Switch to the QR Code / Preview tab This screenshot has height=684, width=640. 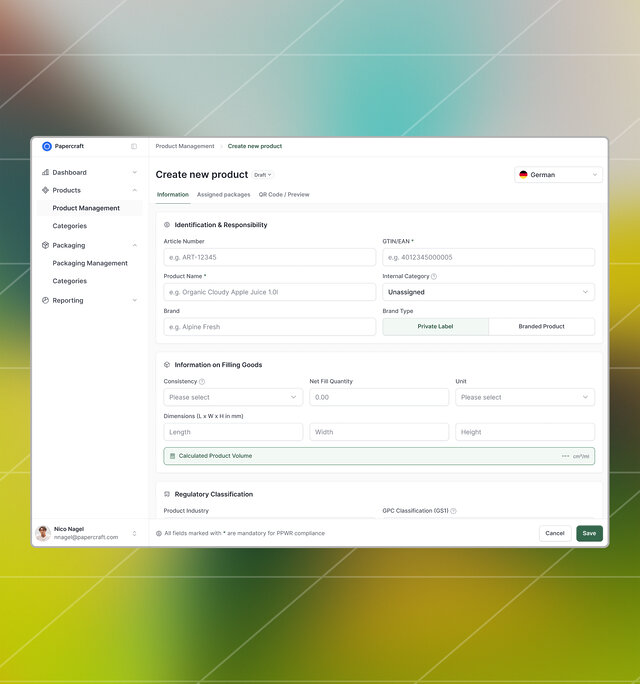point(284,195)
